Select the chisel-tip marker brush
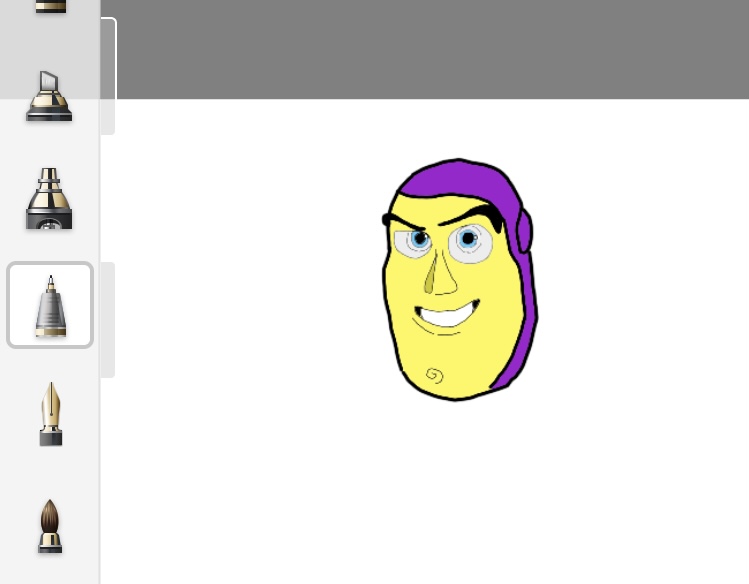Image resolution: width=749 pixels, height=584 pixels. (x=49, y=96)
